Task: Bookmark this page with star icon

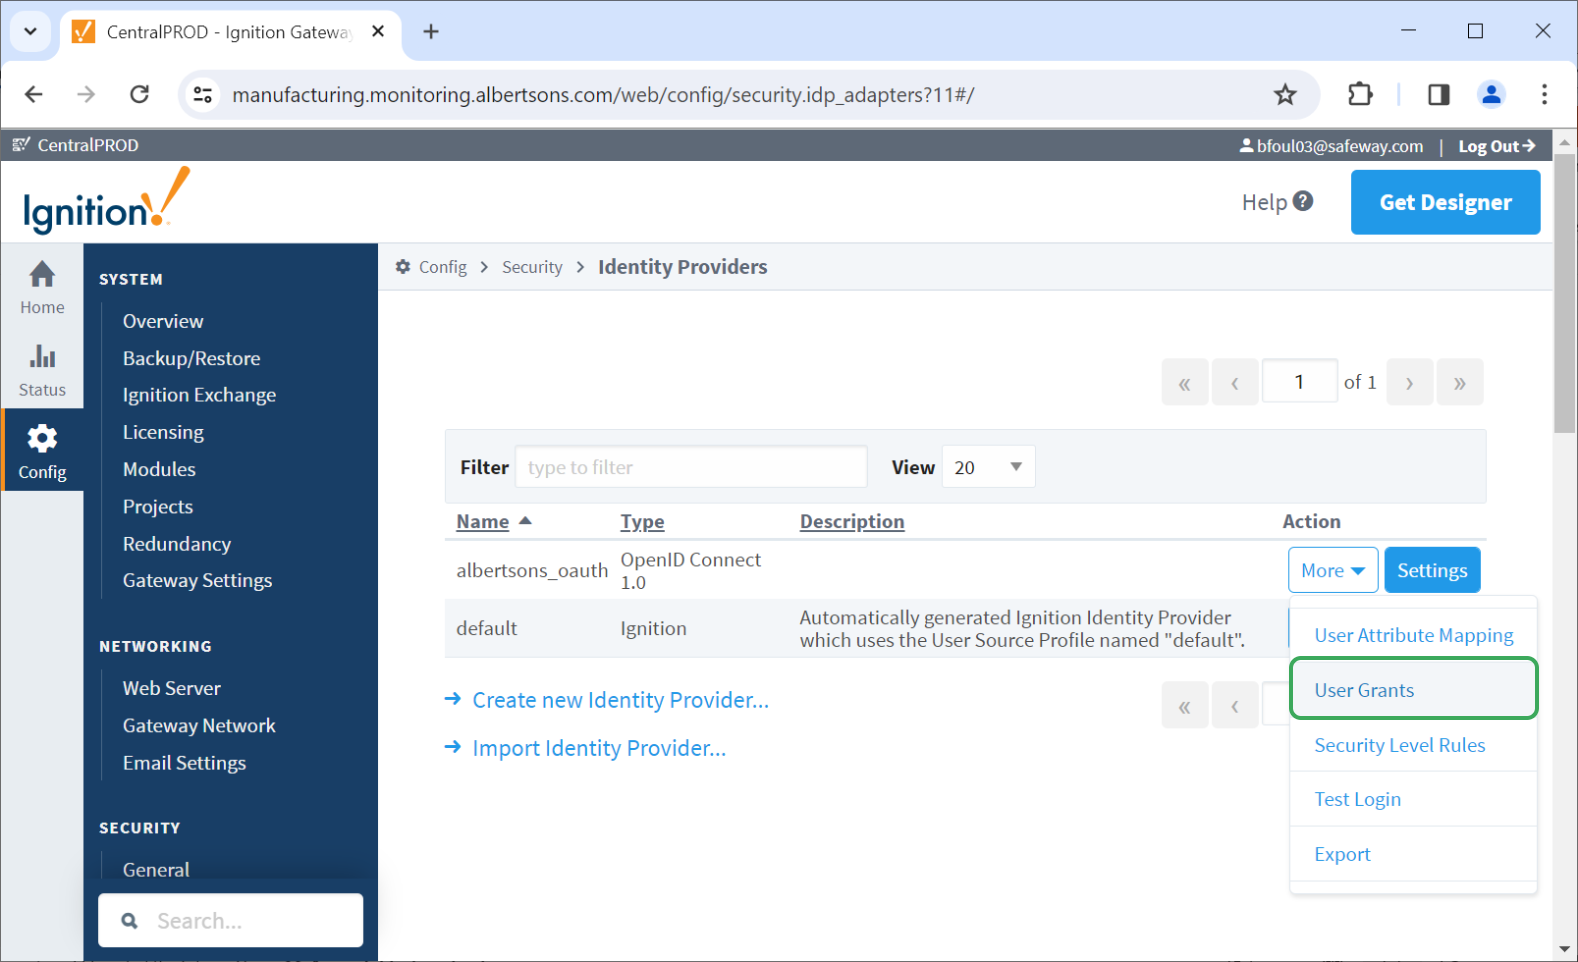Action: (x=1285, y=95)
